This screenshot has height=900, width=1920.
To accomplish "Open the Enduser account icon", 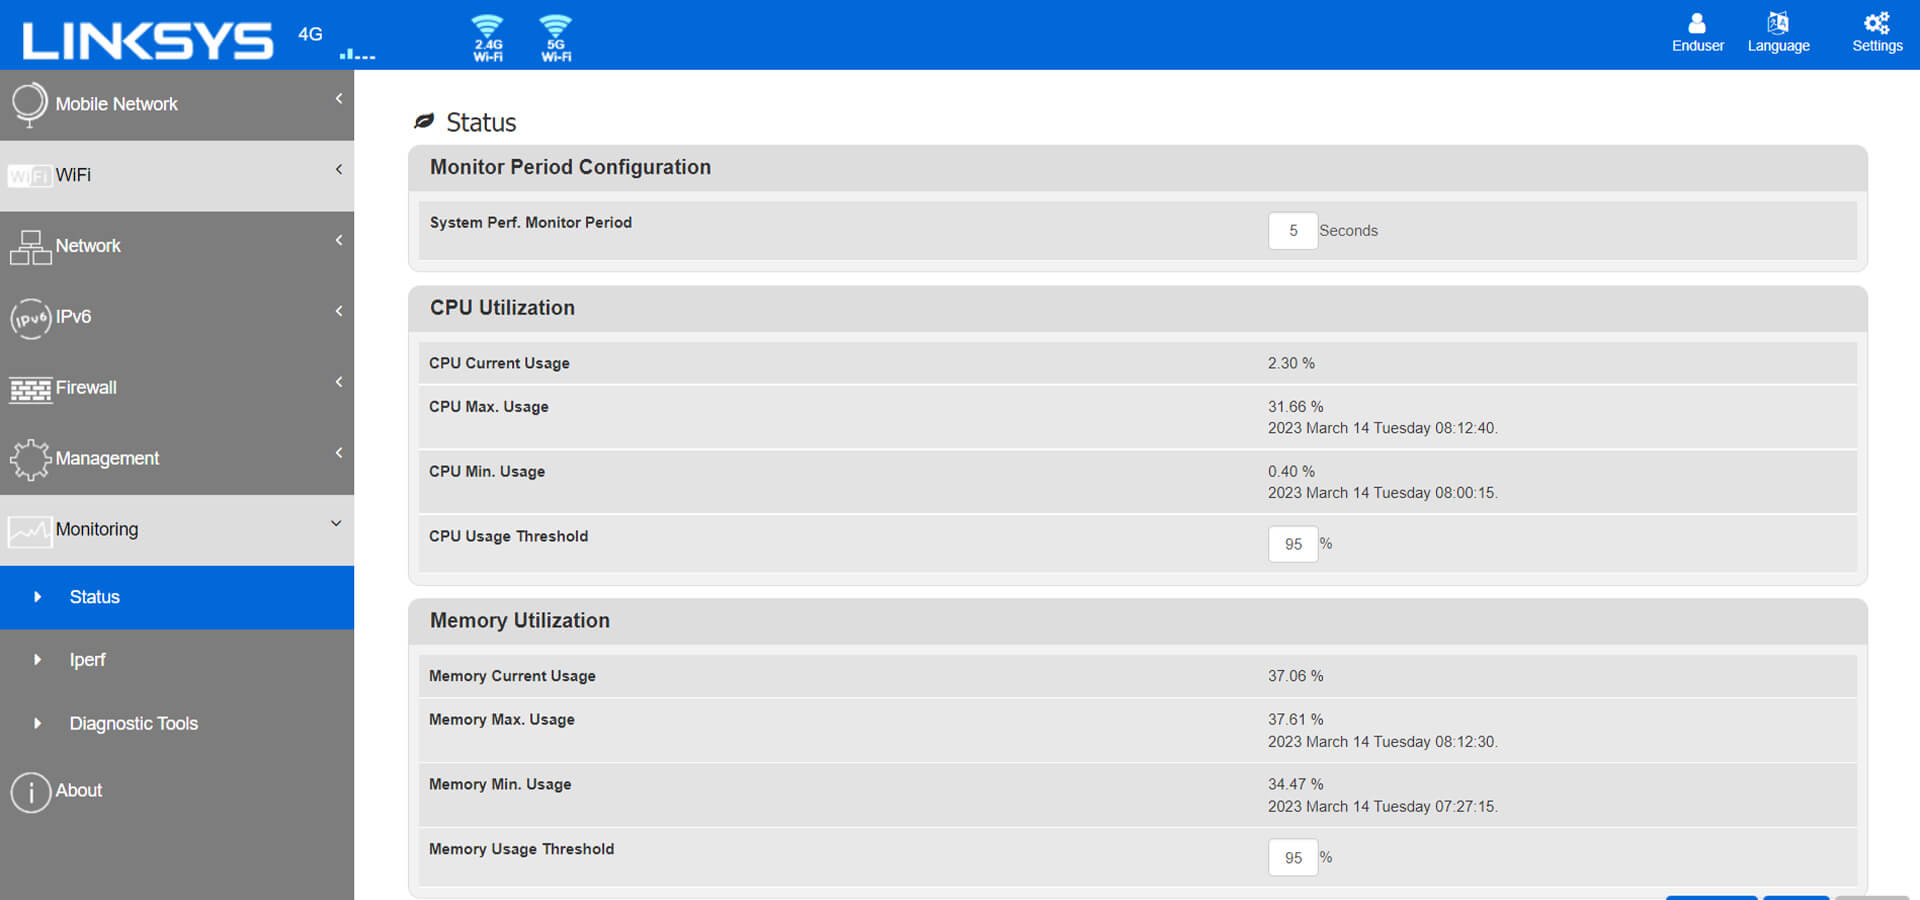I will pyautogui.click(x=1697, y=32).
